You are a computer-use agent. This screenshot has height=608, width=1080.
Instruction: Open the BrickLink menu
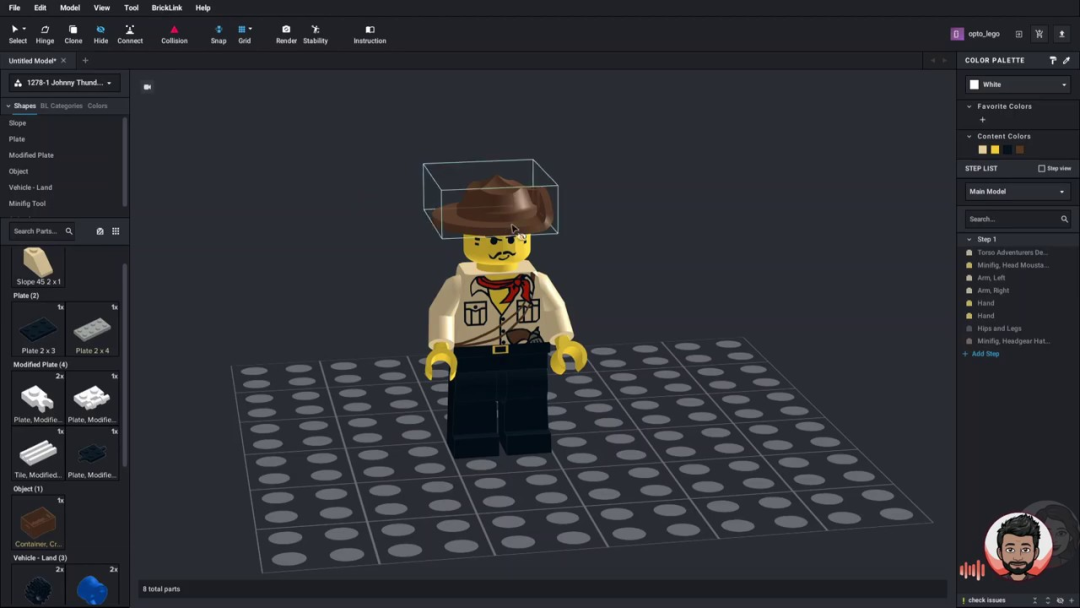(x=167, y=8)
